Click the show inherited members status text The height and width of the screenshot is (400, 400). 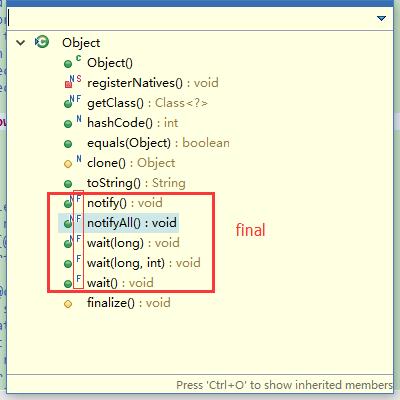tap(284, 385)
